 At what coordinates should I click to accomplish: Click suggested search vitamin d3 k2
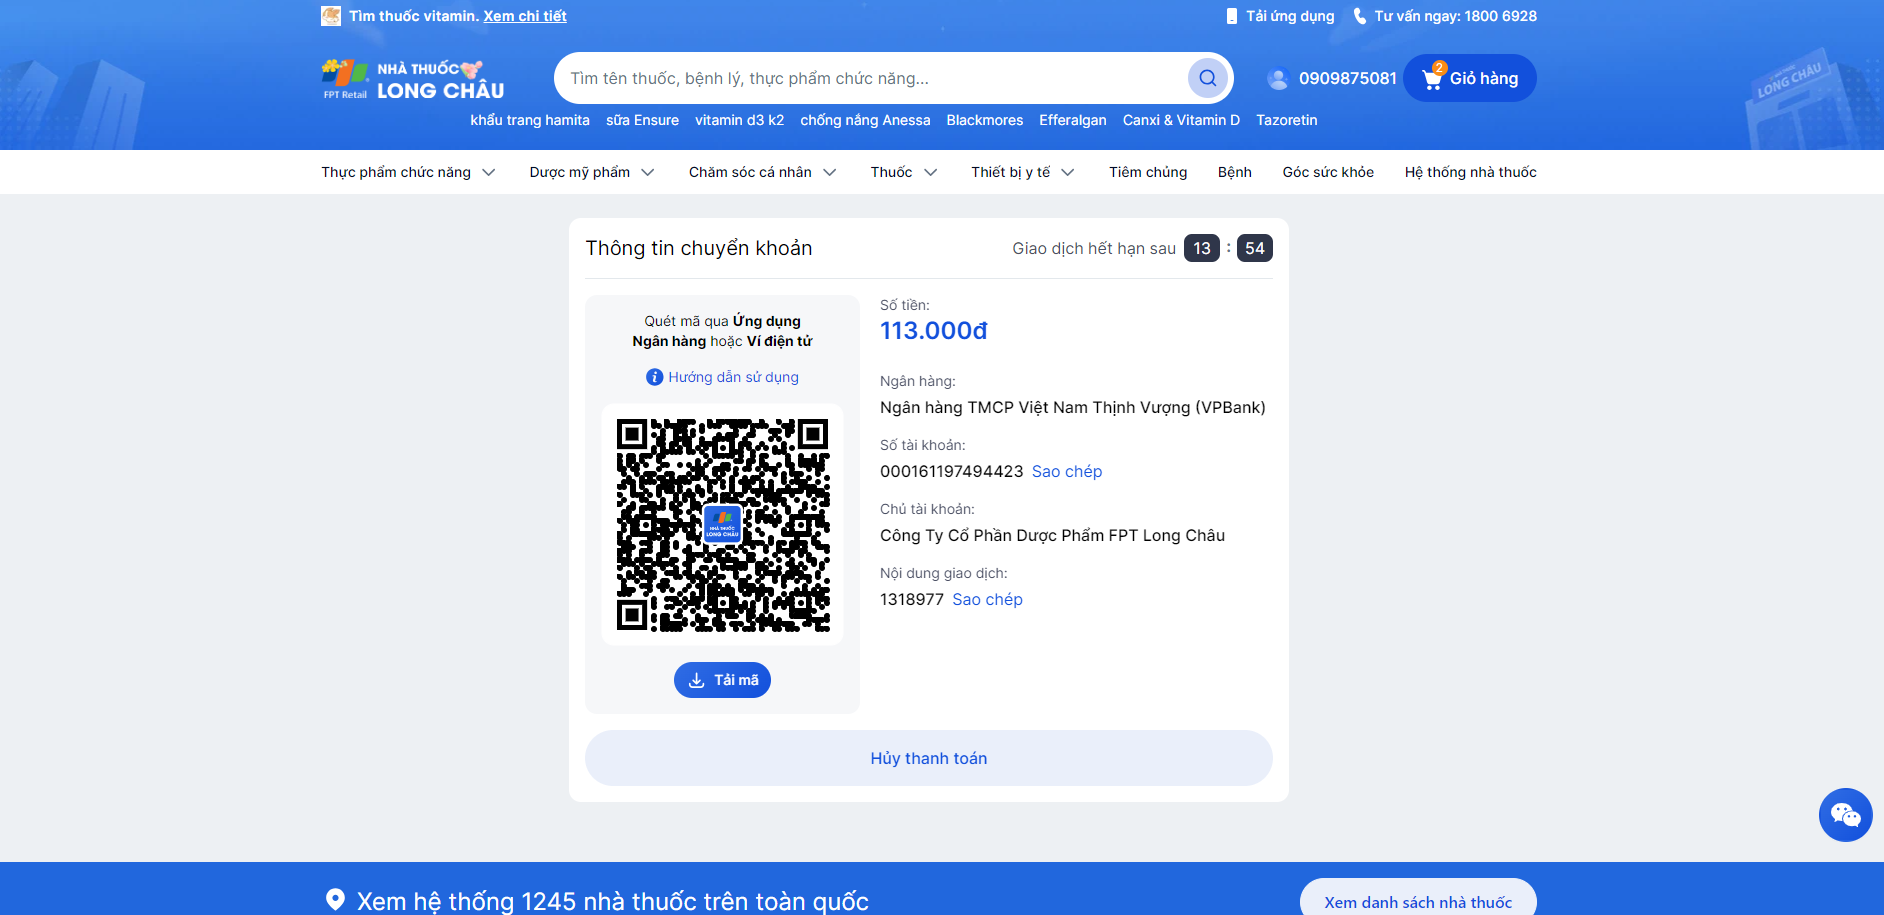(x=740, y=120)
